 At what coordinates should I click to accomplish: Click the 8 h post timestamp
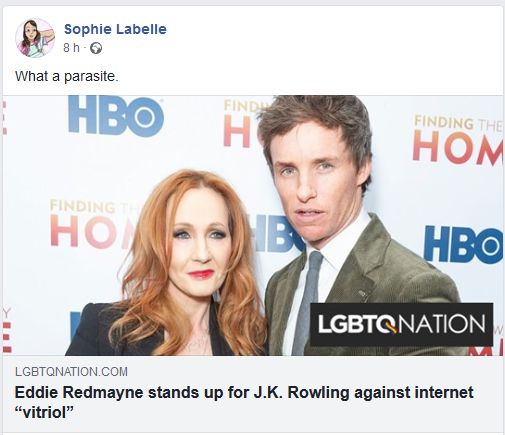click(71, 48)
